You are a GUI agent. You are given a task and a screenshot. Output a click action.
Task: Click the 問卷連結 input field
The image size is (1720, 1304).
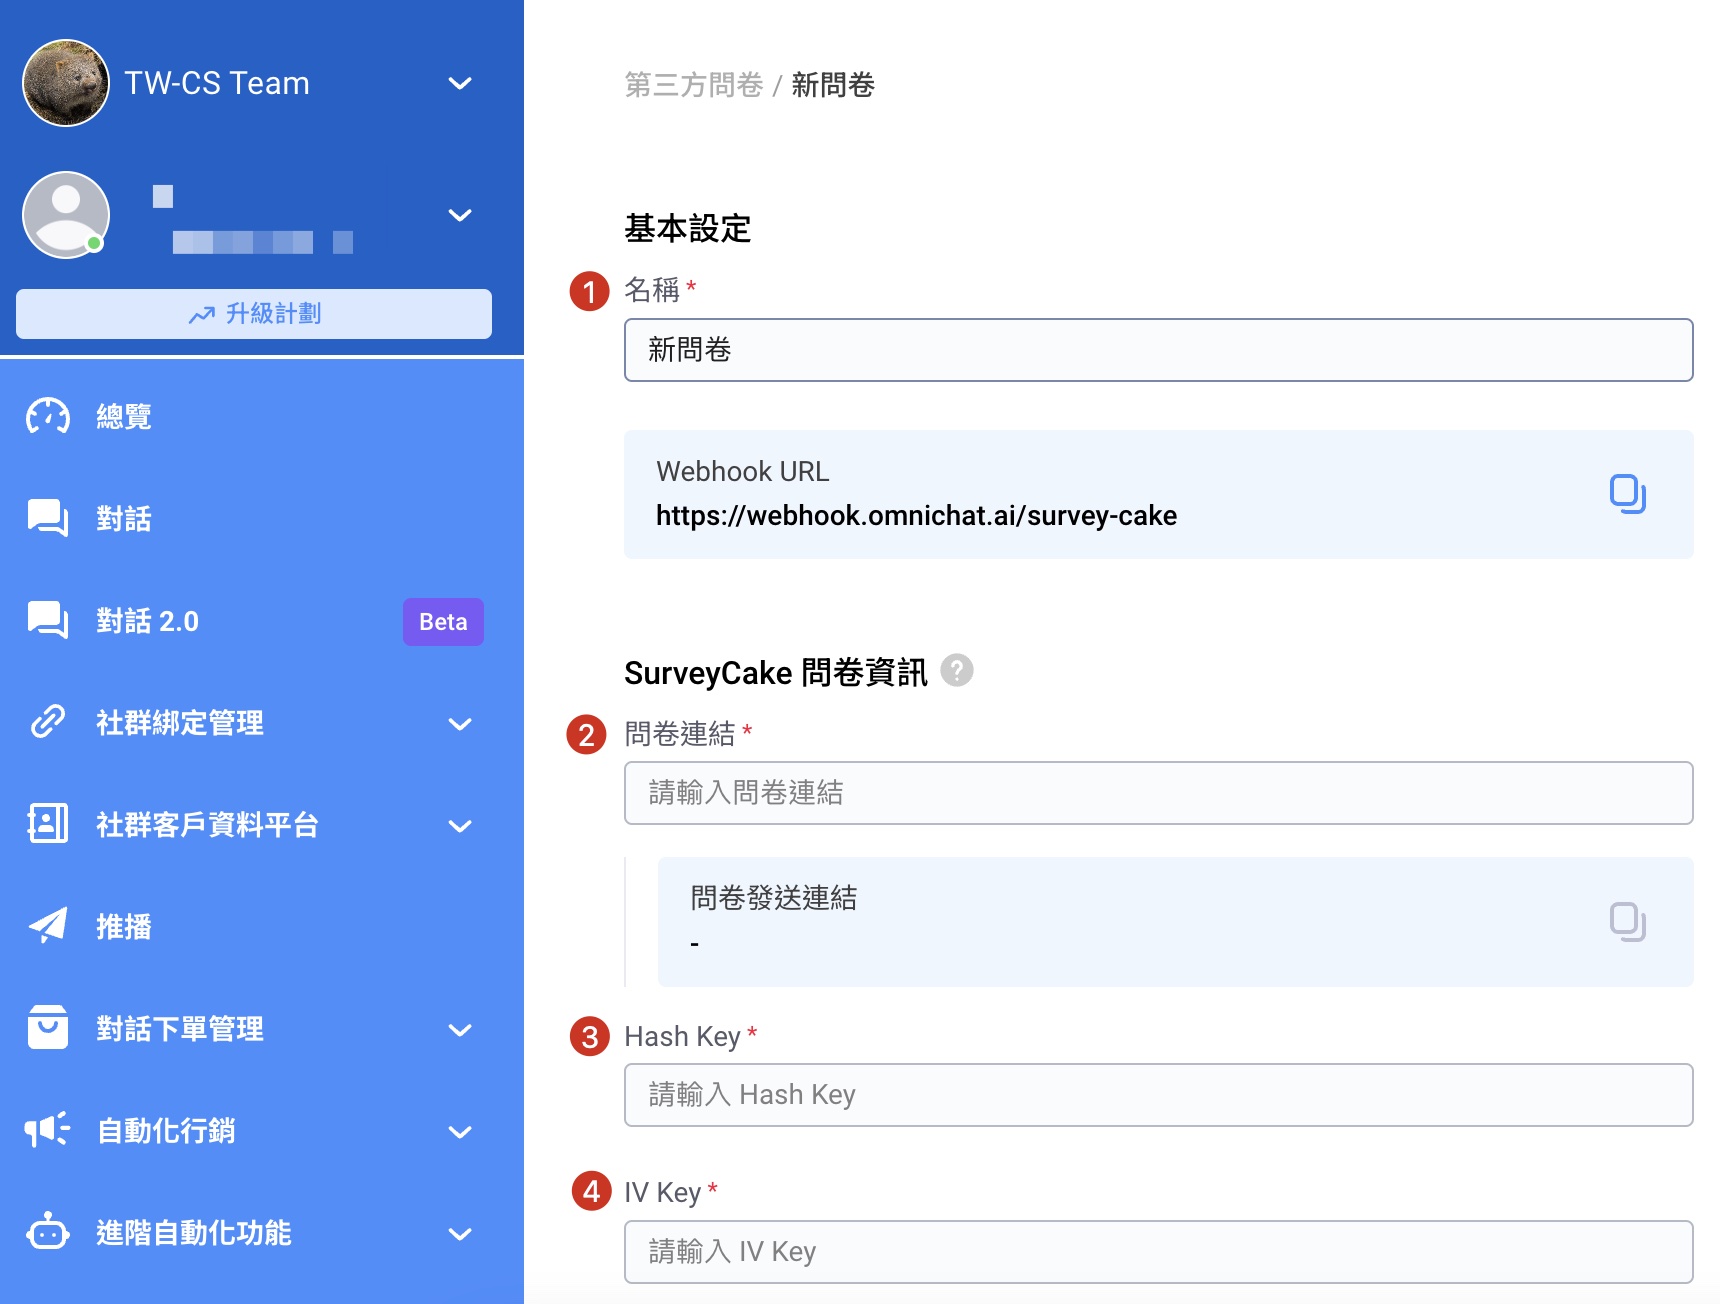[x=1158, y=793]
